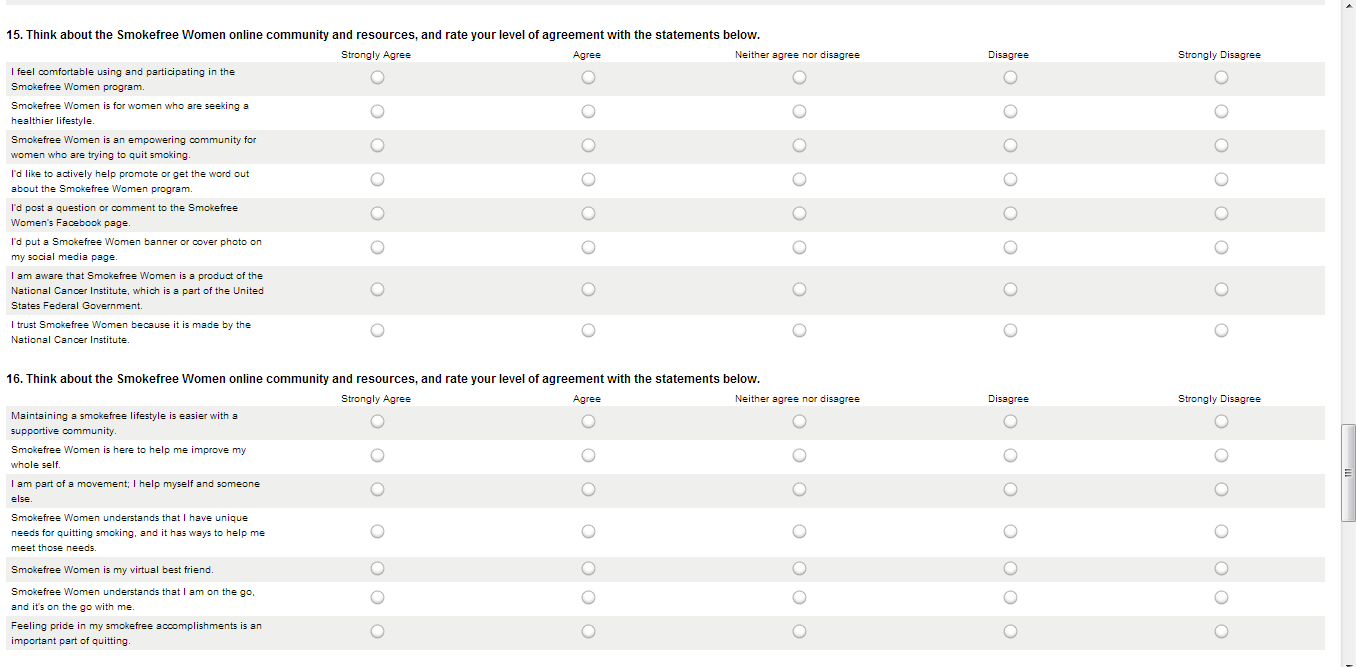Mark Neither for virtual best friend statement
Screen dimensions: 1356x667
[799, 569]
